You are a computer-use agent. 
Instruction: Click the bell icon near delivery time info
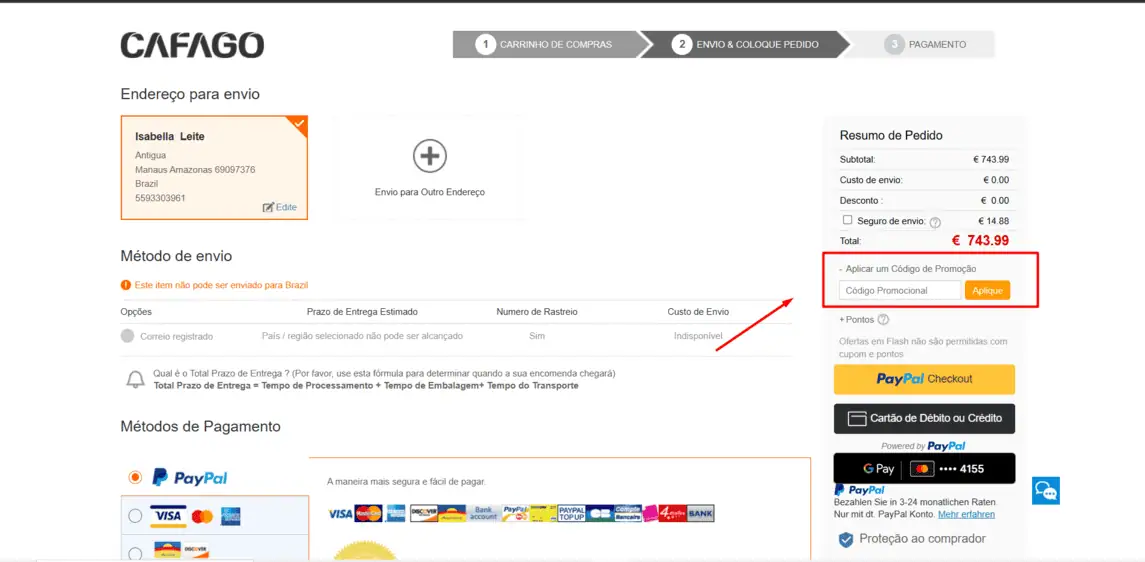pyautogui.click(x=136, y=379)
